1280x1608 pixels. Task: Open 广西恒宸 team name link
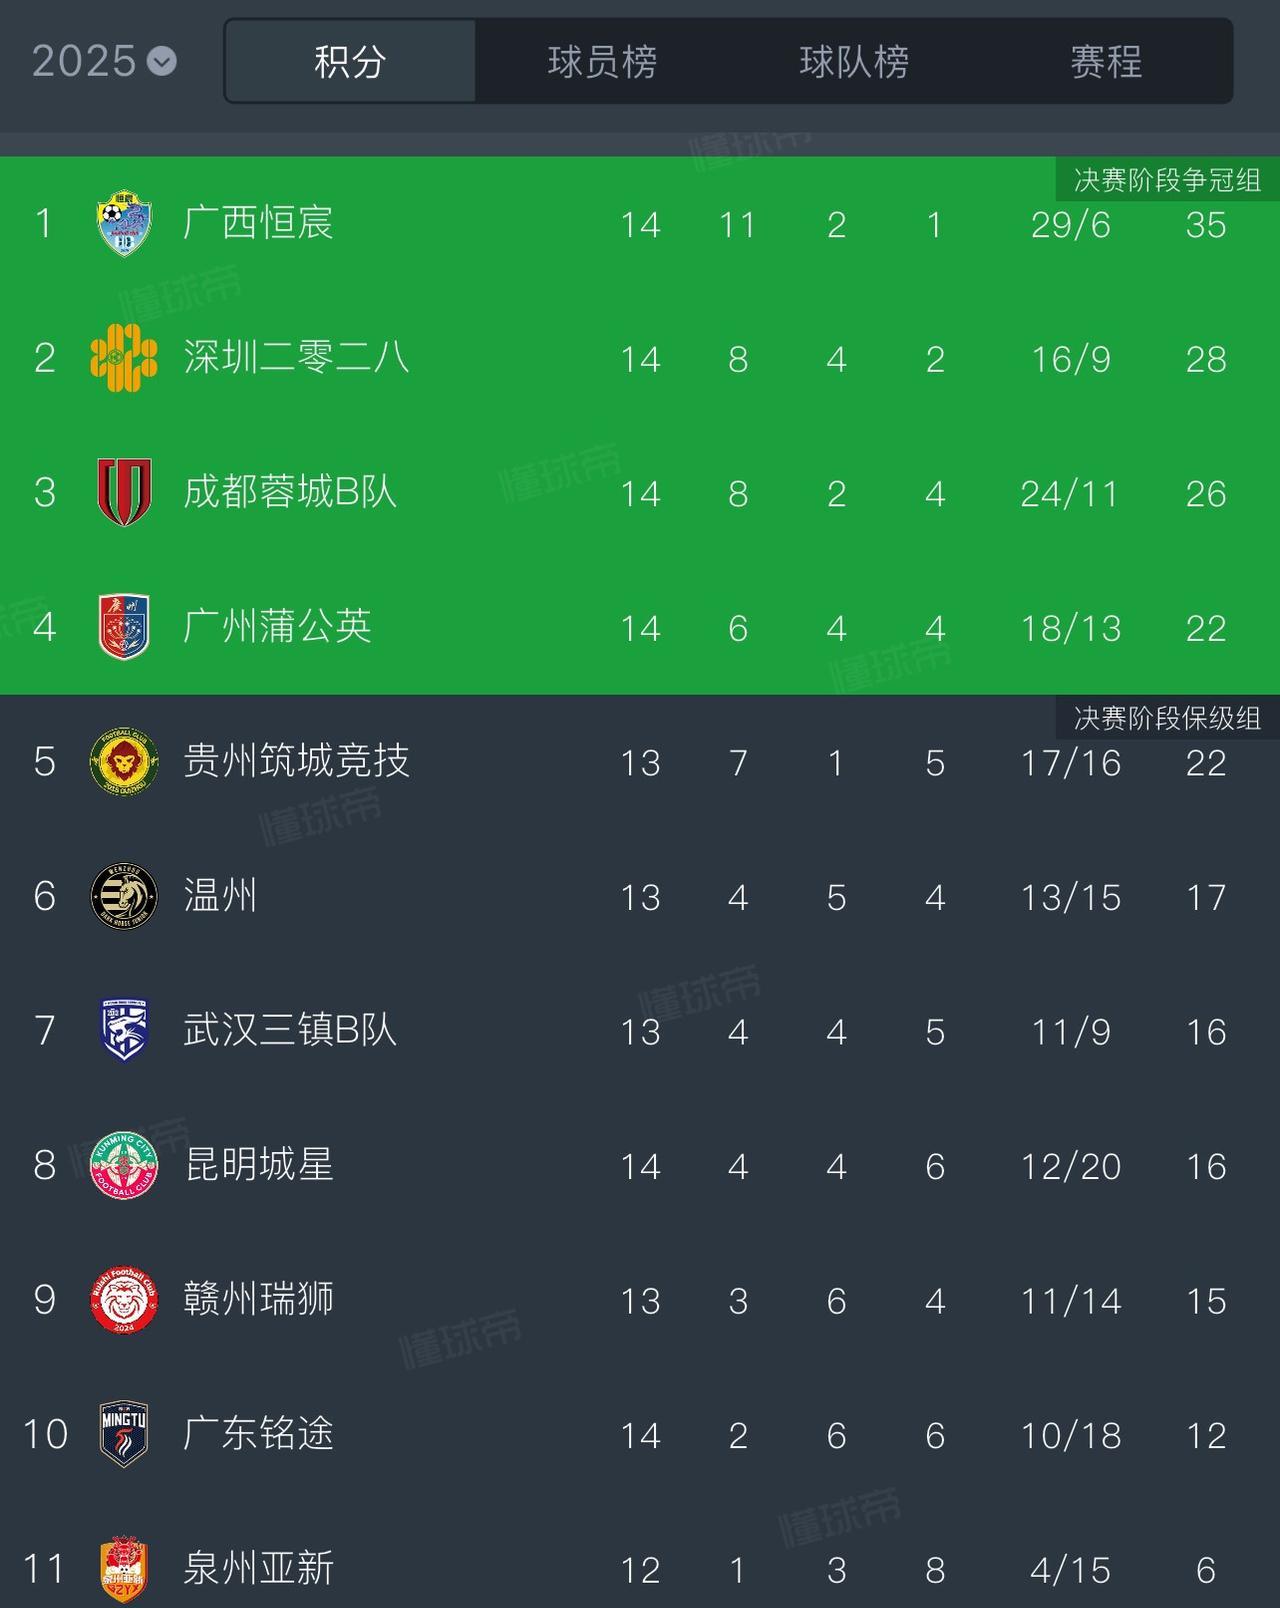[258, 222]
